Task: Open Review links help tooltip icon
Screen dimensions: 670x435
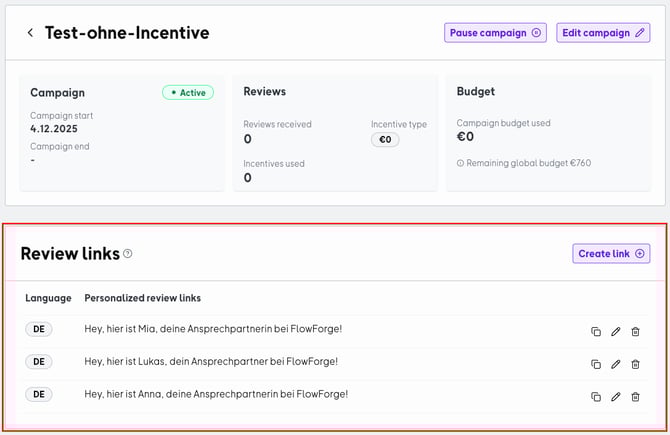Action: coord(128,254)
